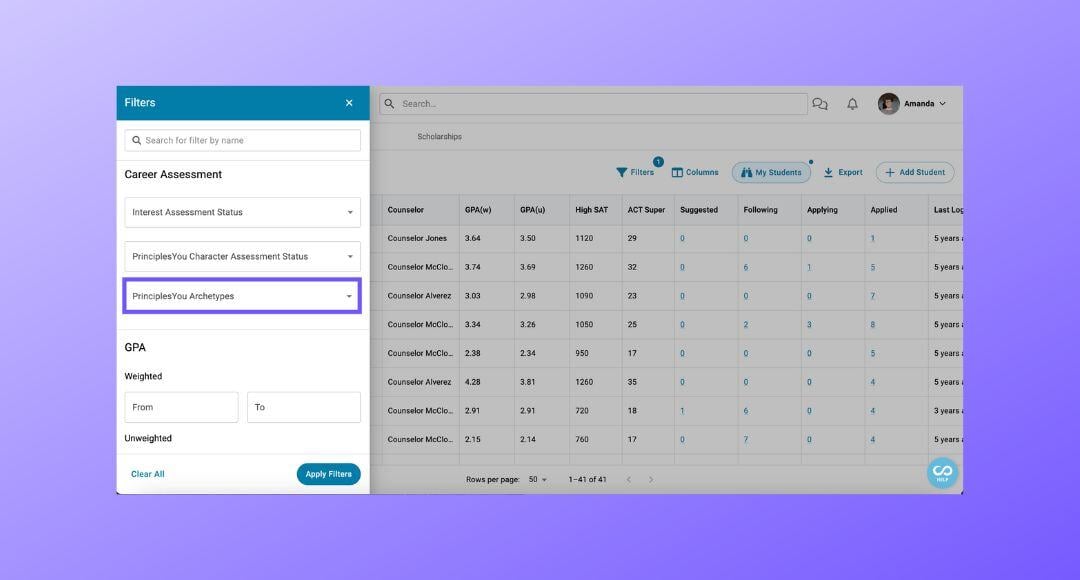The image size is (1080, 580).
Task: Click the Weighted GPA From field
Action: point(181,407)
